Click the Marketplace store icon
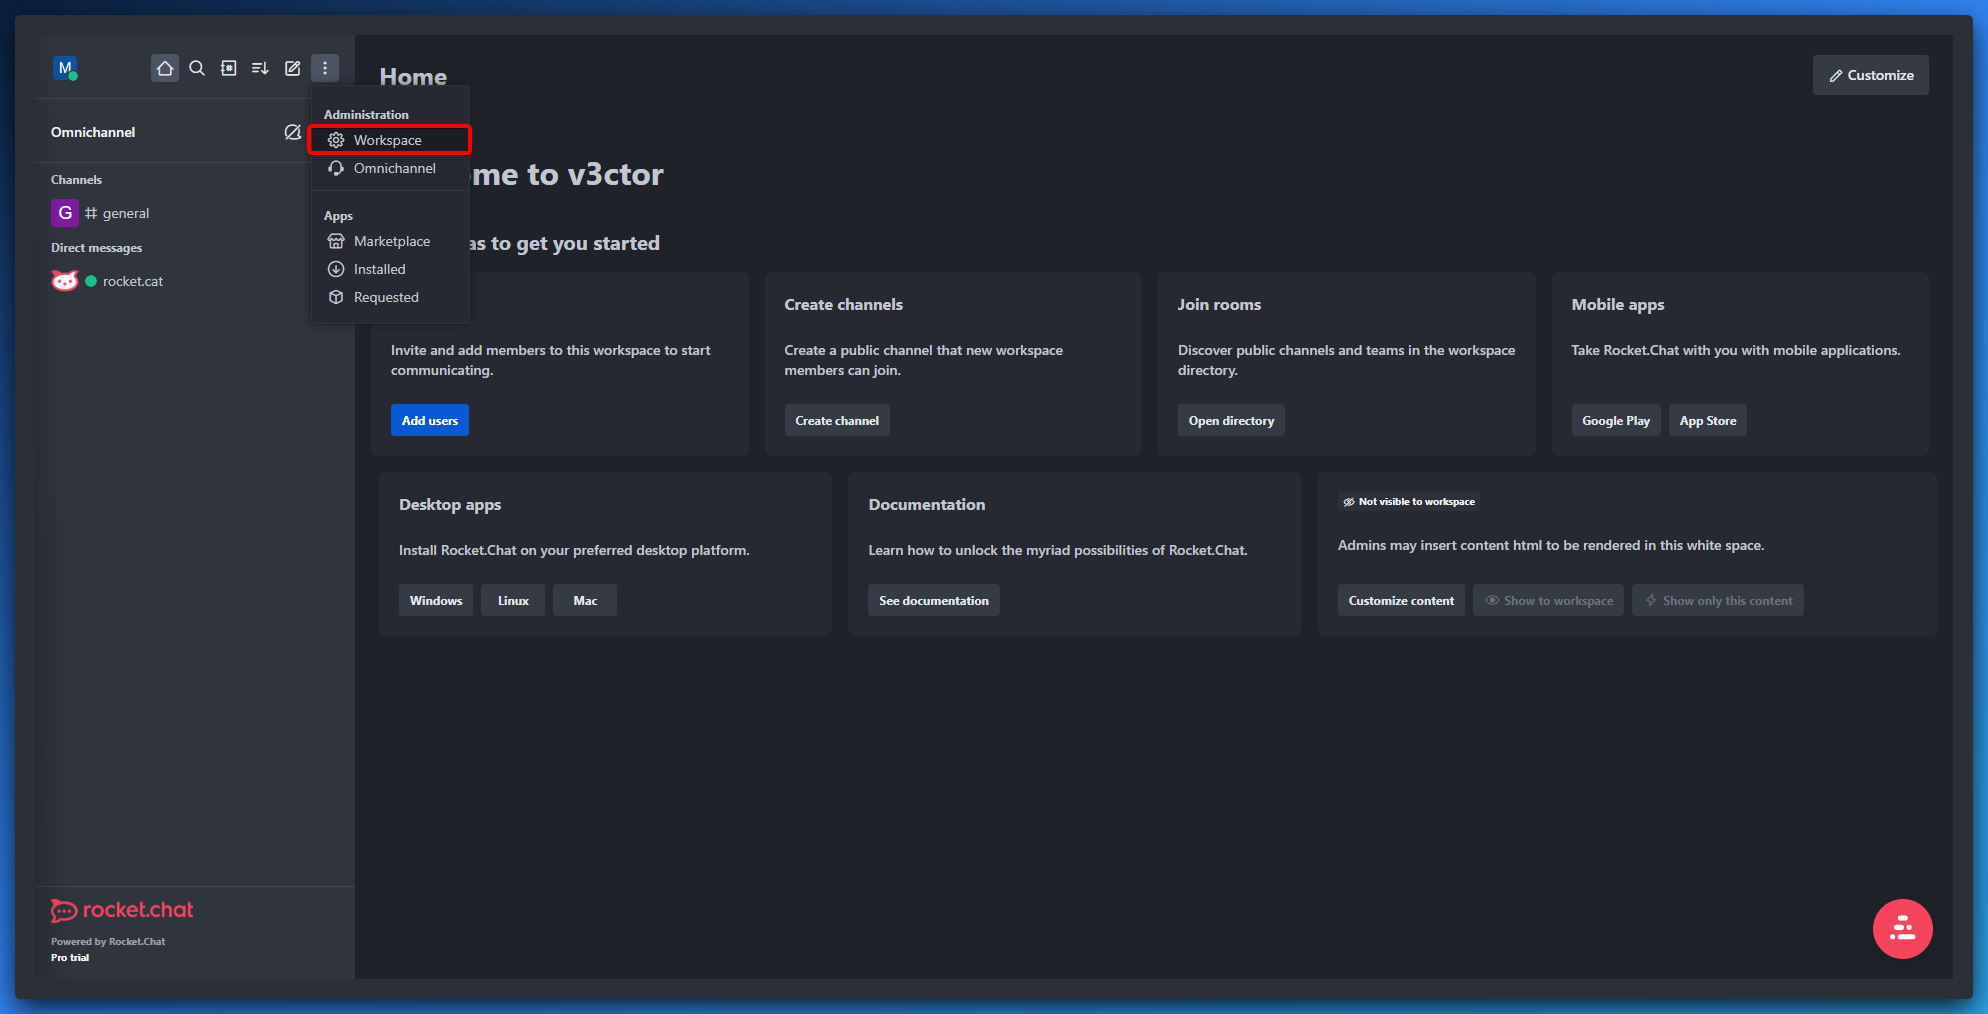1988x1014 pixels. [x=336, y=241]
